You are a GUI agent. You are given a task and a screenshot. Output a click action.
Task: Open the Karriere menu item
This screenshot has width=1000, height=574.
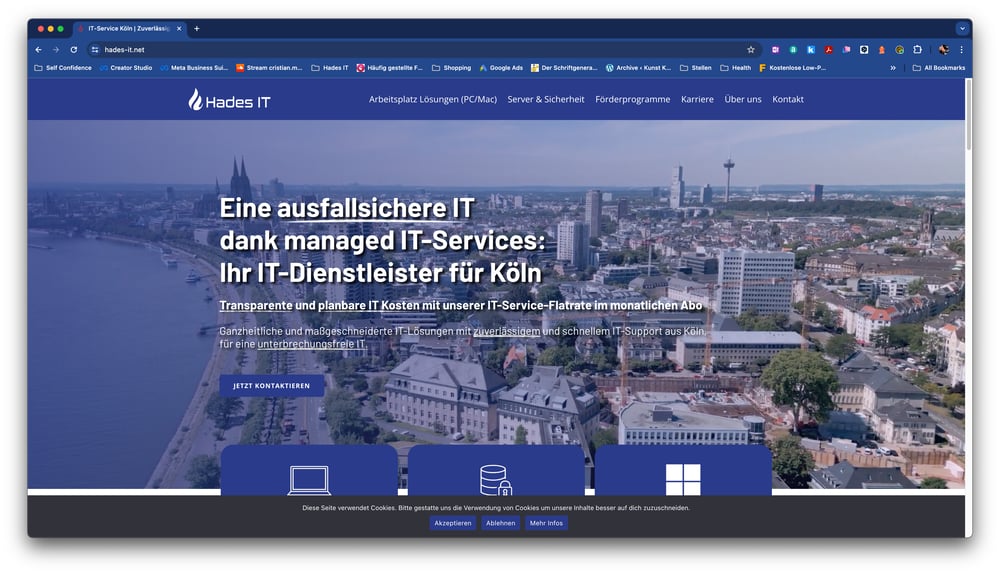697,99
